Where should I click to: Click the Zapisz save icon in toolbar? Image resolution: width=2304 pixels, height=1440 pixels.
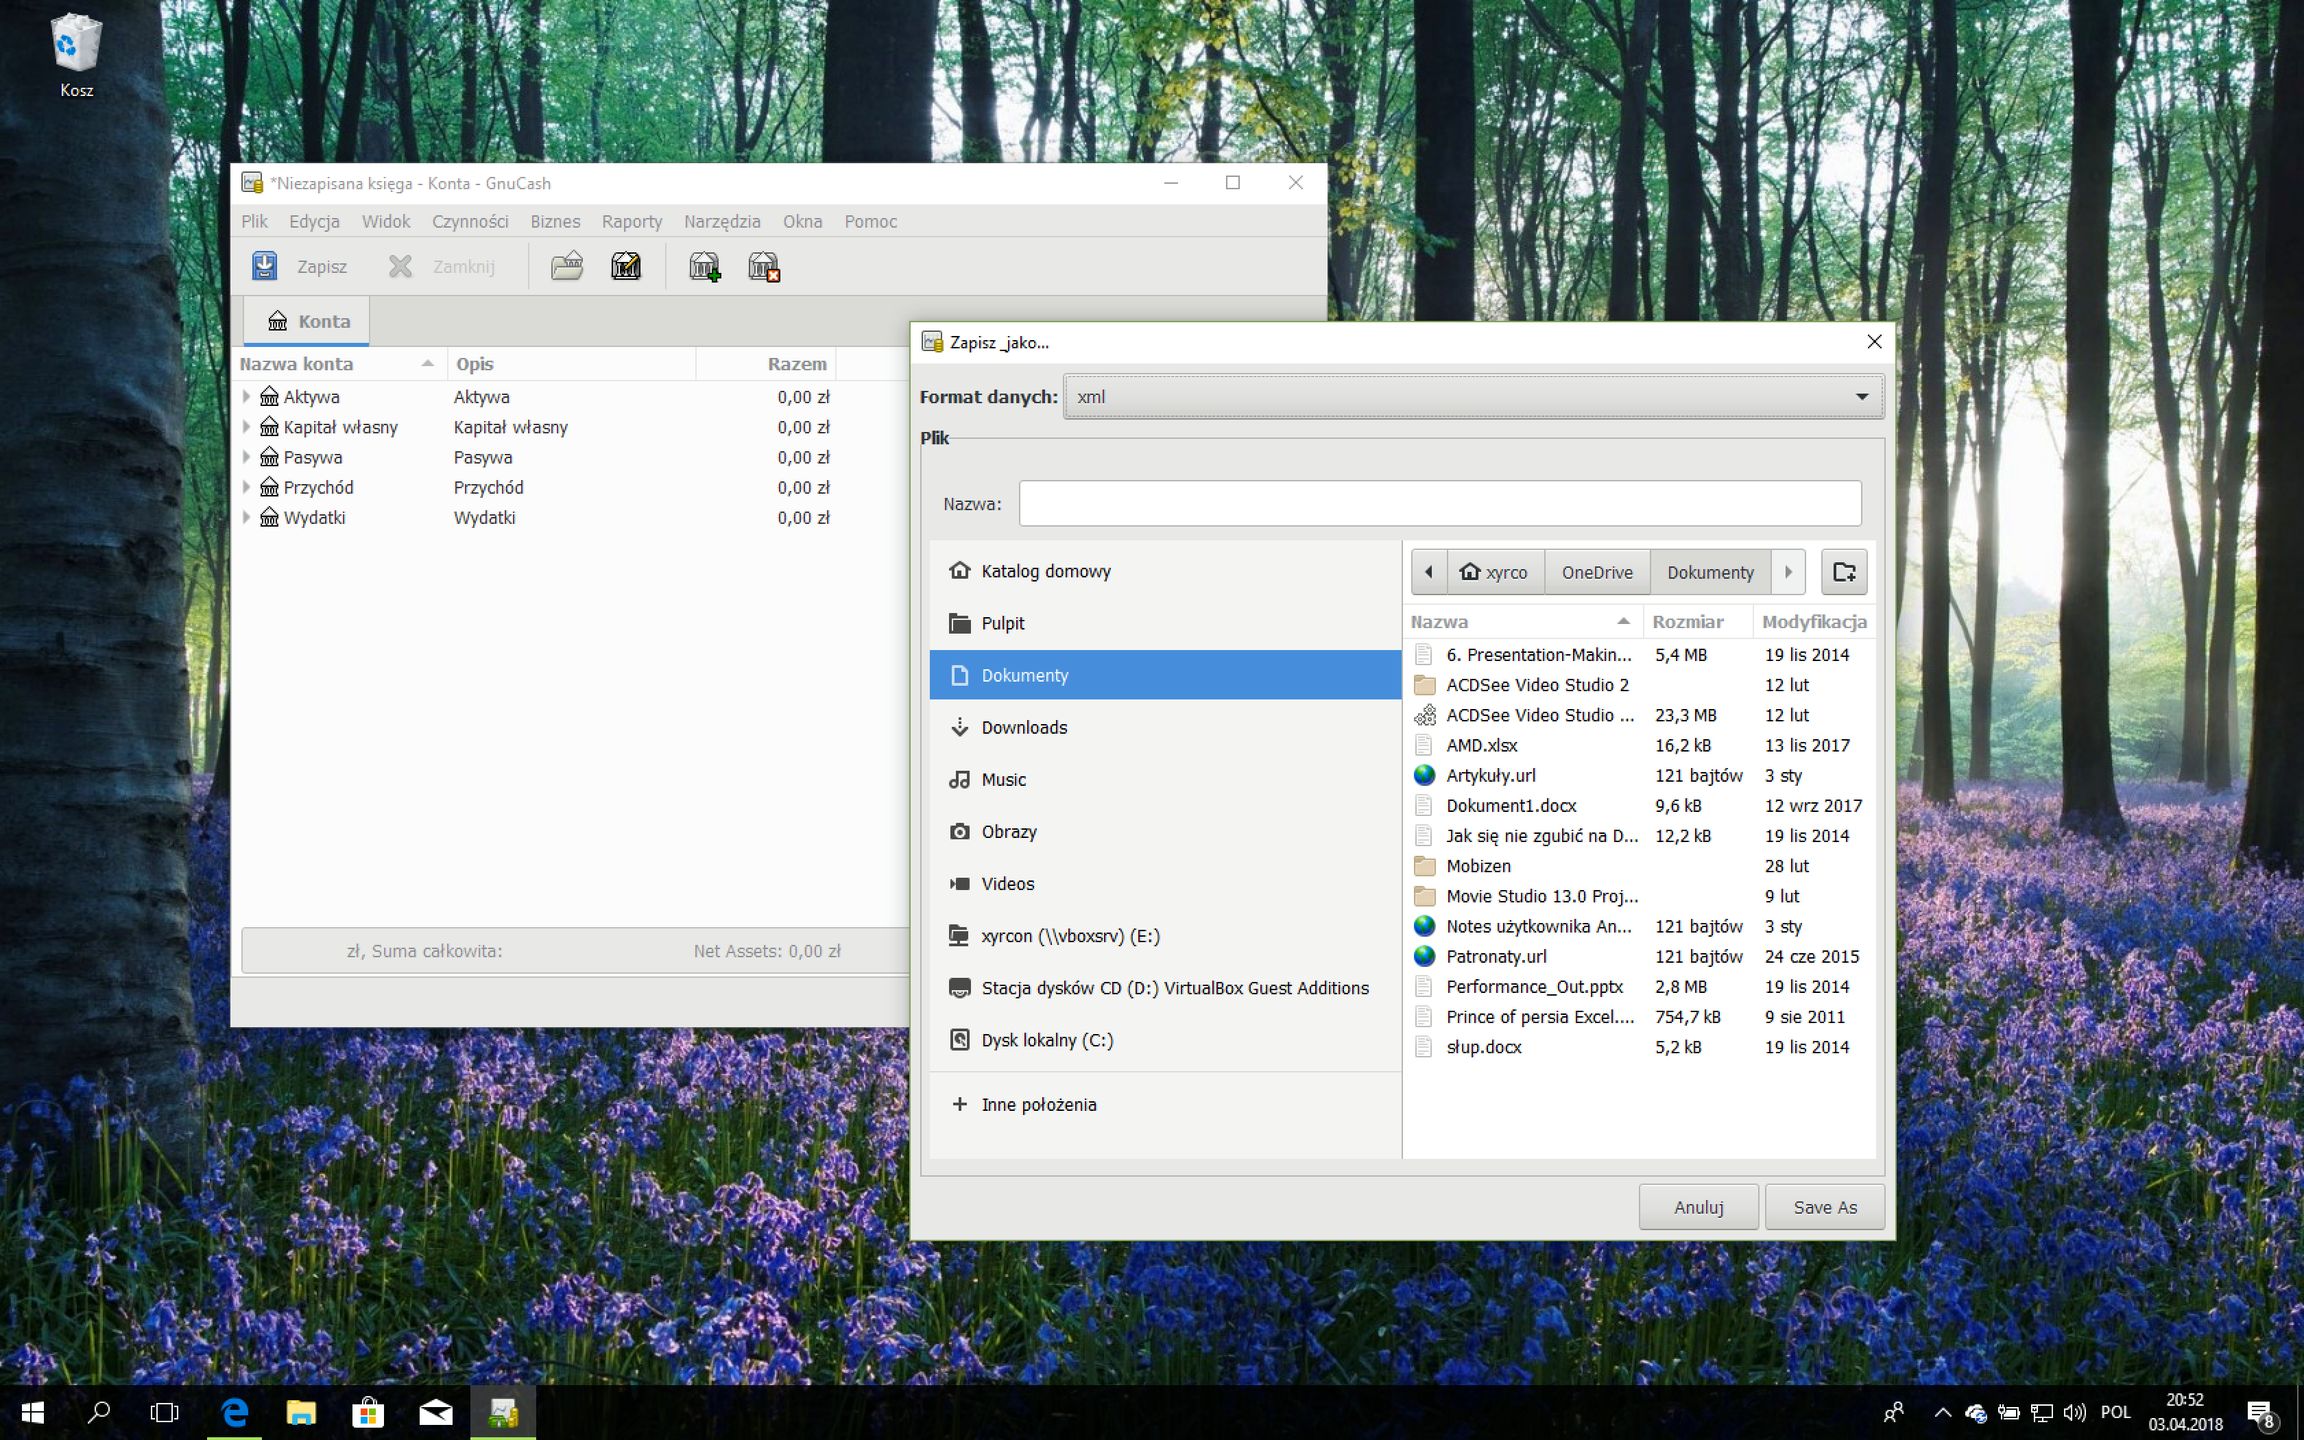265,266
